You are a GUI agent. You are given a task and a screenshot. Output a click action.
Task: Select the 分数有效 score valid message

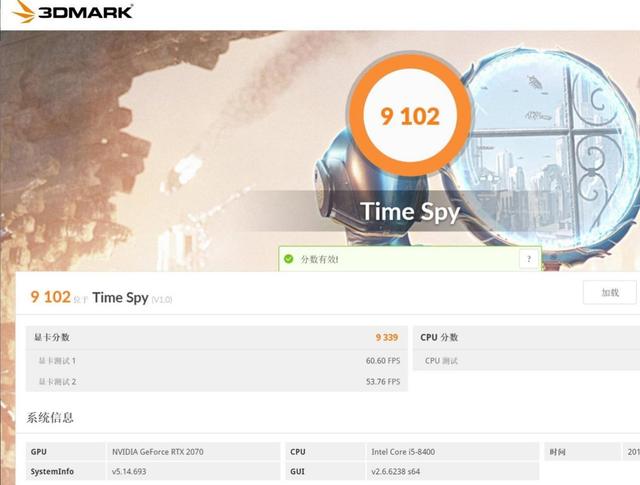point(319,259)
